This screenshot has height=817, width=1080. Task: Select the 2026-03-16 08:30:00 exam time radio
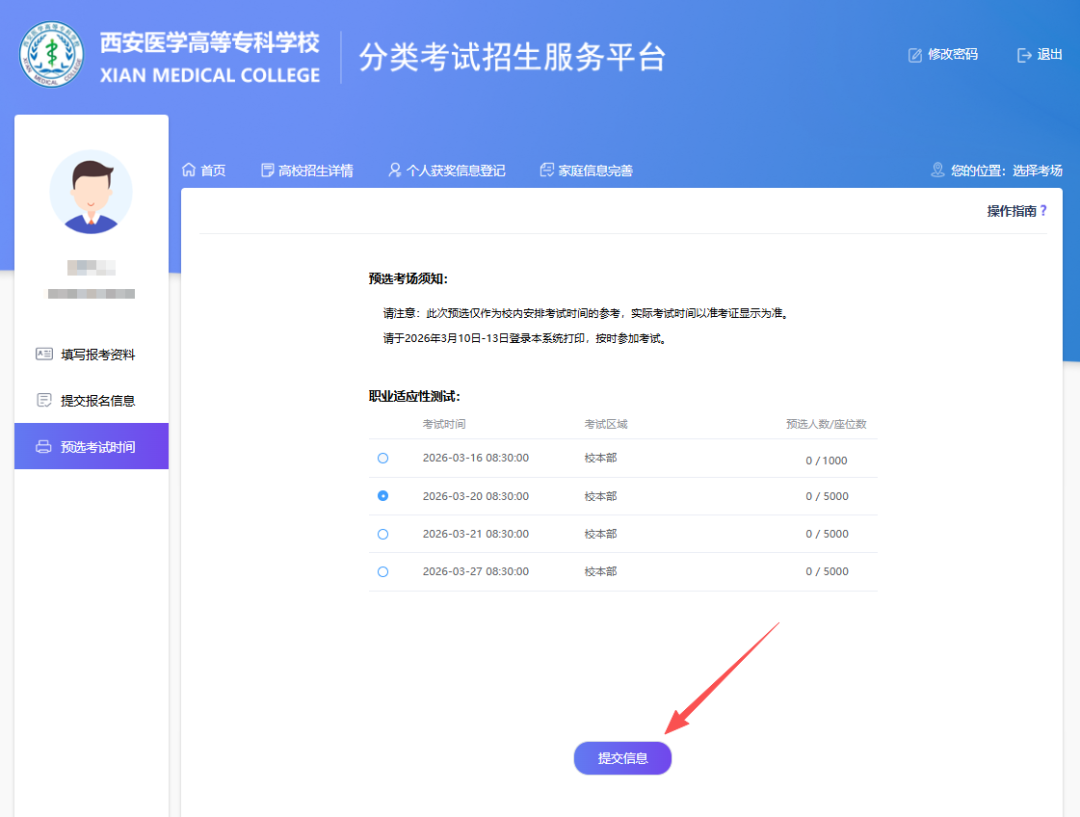click(383, 458)
